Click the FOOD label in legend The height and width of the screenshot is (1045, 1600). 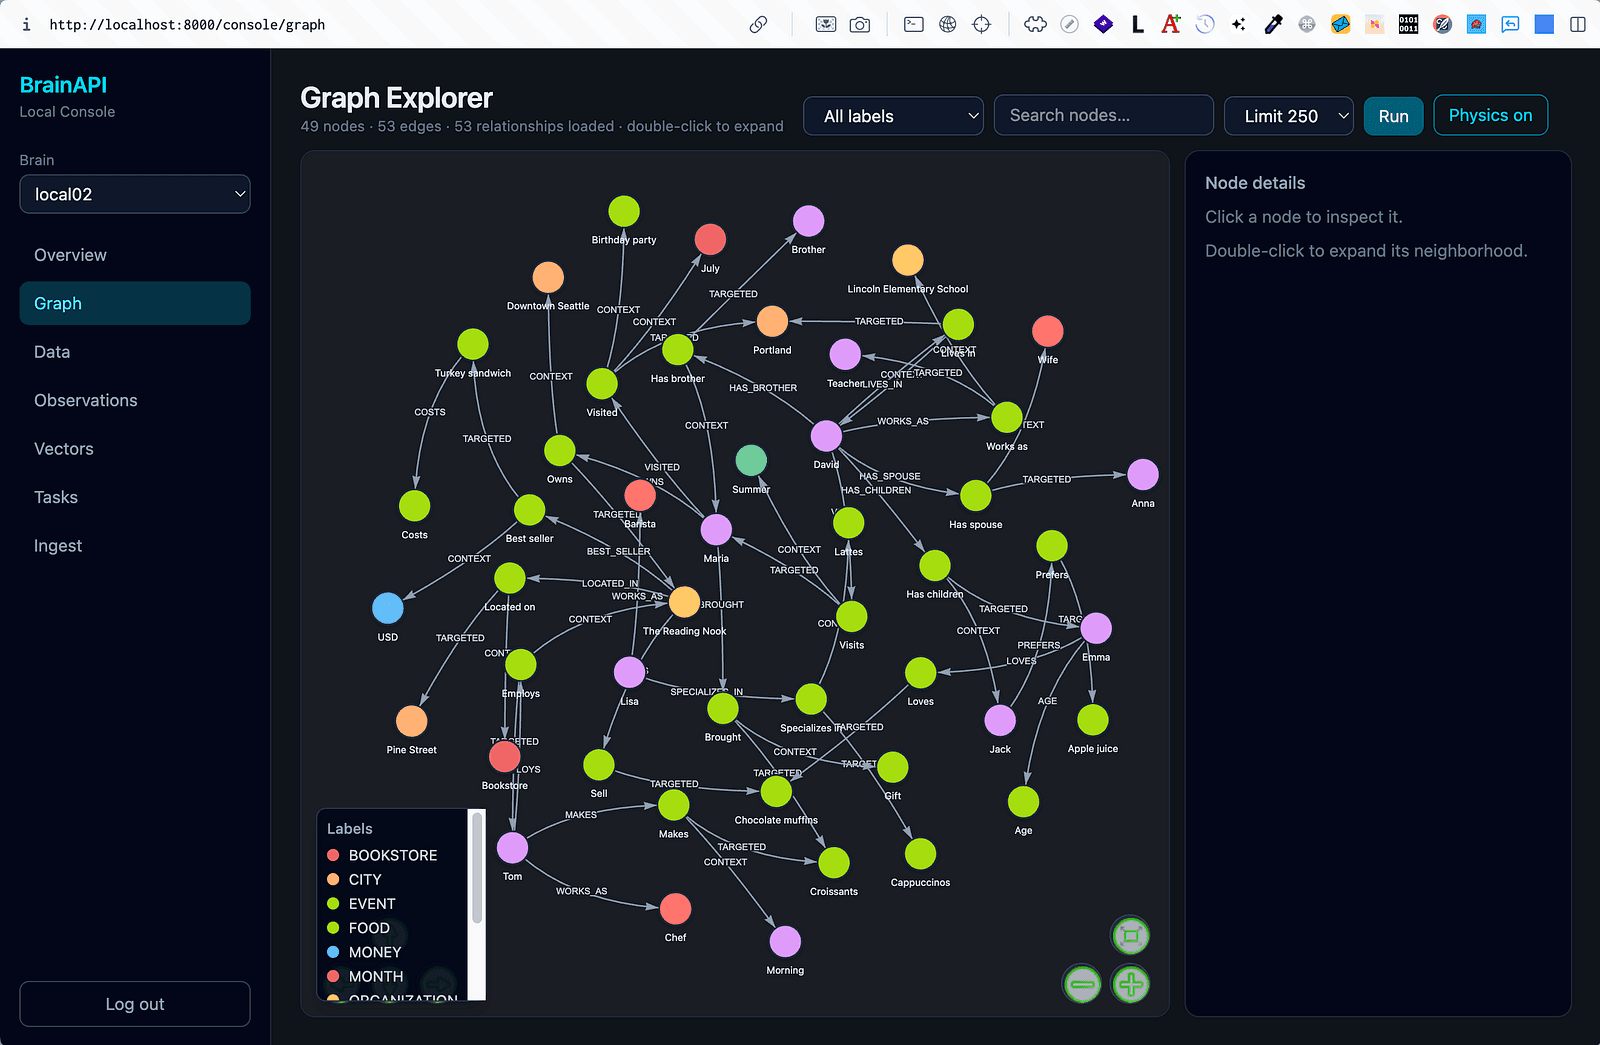(x=369, y=928)
